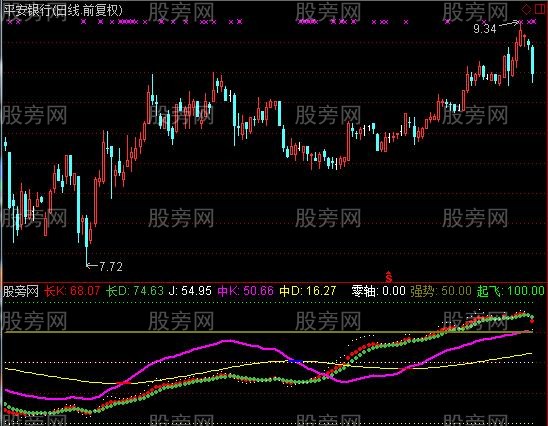Select the 中D: 16.27 indicator value
Viewport: 548px width, 426px height.
(308, 291)
